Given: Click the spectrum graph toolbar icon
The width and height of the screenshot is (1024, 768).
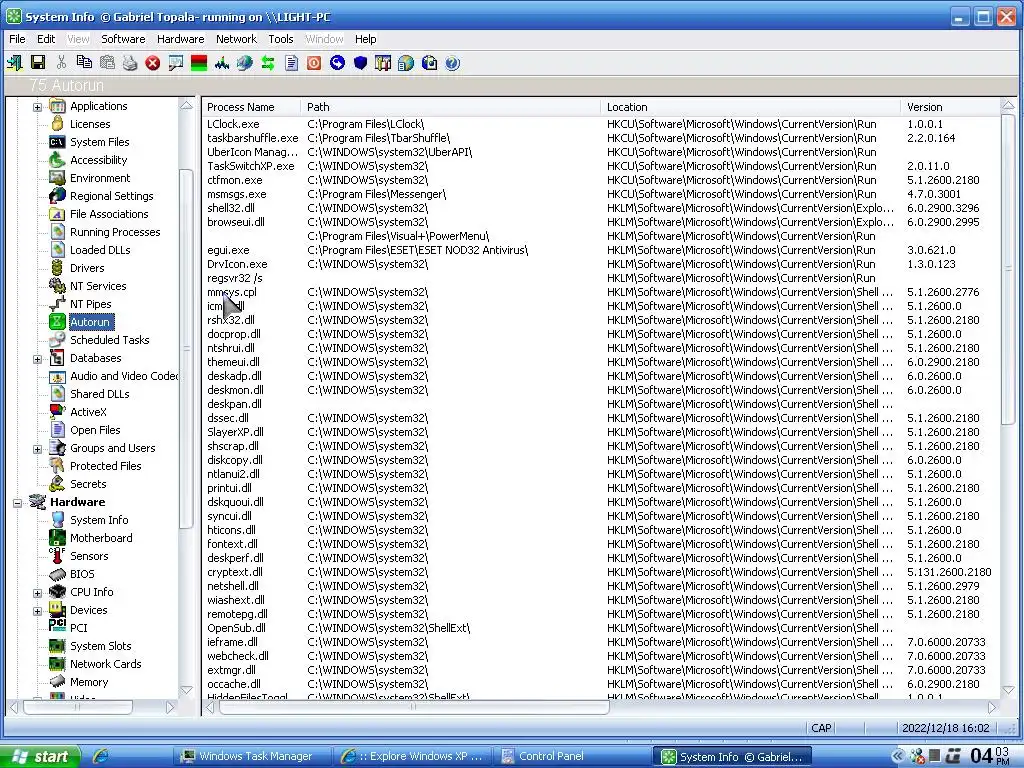Looking at the screenshot, I should [x=222, y=63].
